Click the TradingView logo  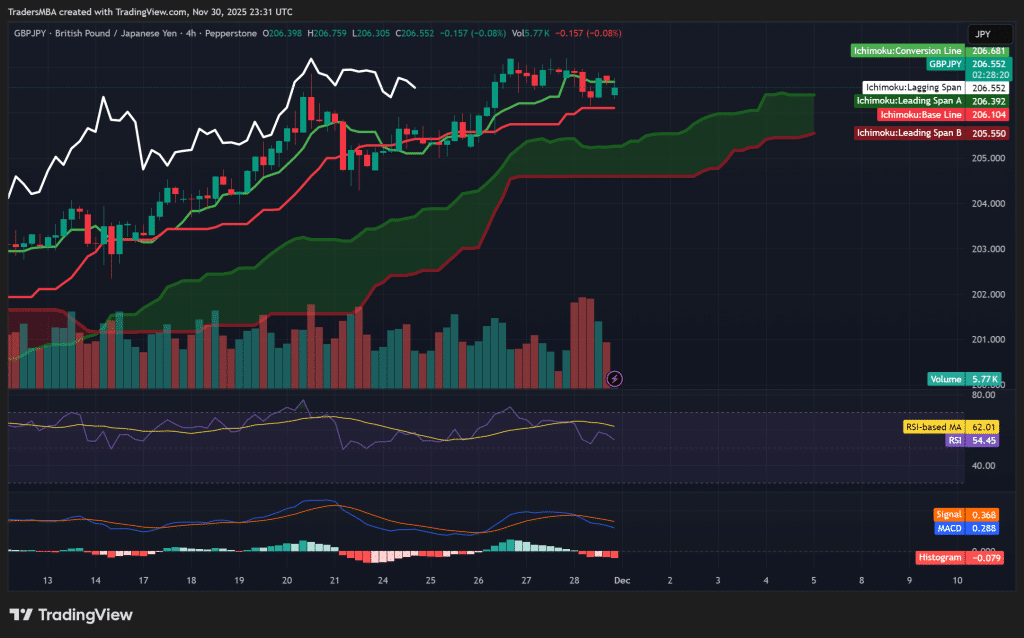coord(70,616)
